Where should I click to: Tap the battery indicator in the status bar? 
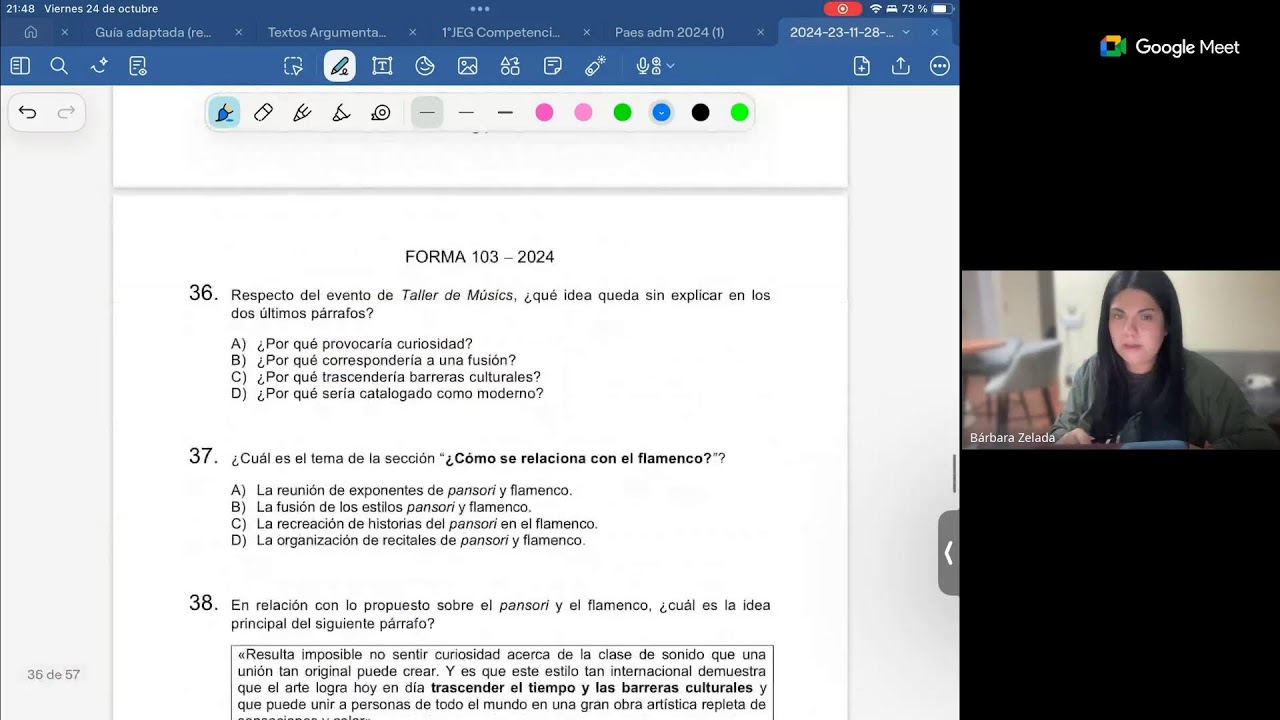[x=942, y=9]
